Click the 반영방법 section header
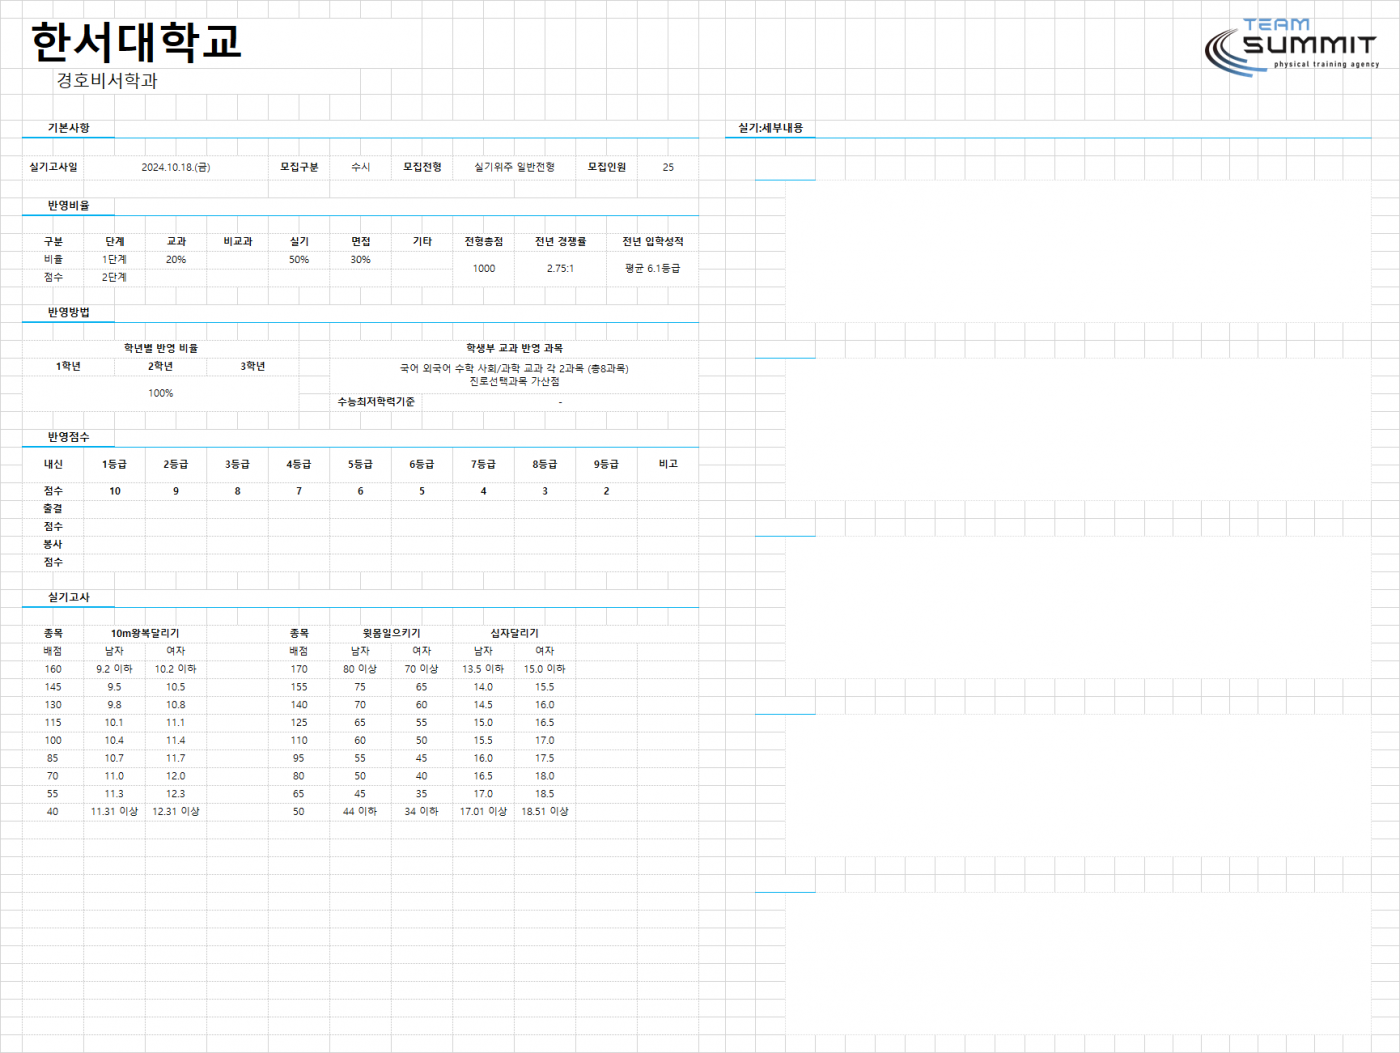 pos(68,312)
